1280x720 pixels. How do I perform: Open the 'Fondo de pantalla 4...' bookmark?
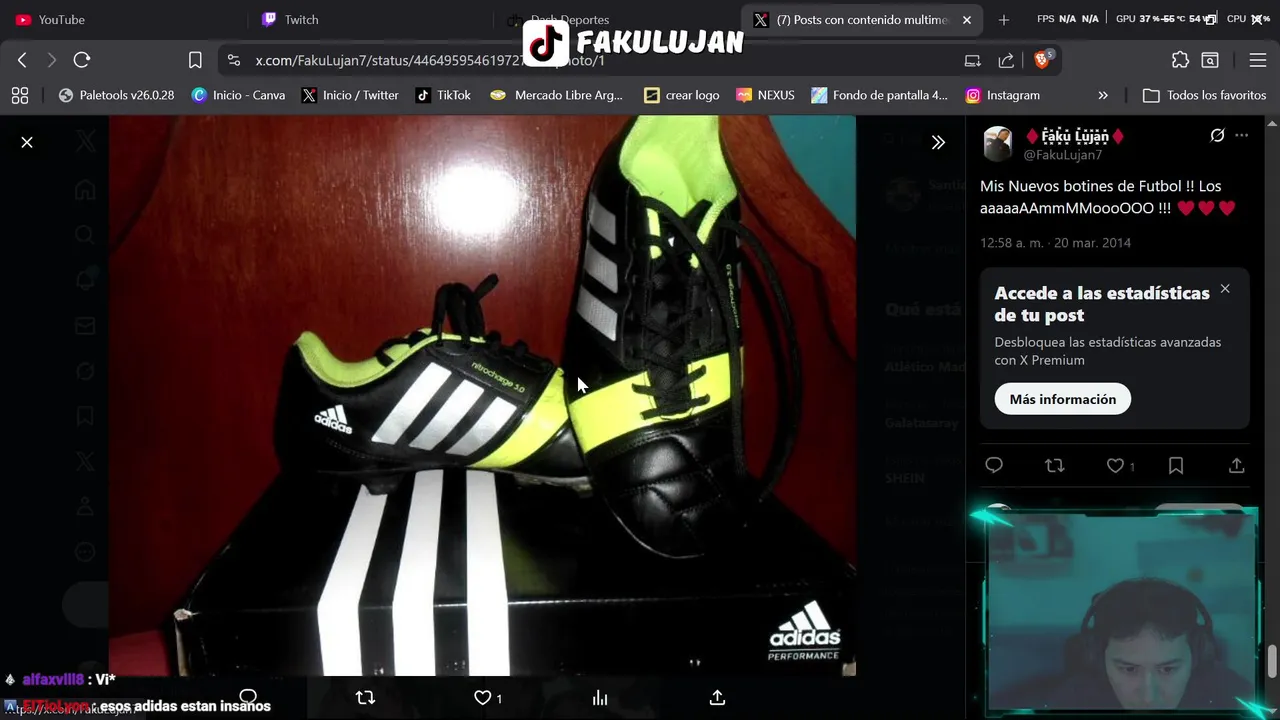[879, 95]
